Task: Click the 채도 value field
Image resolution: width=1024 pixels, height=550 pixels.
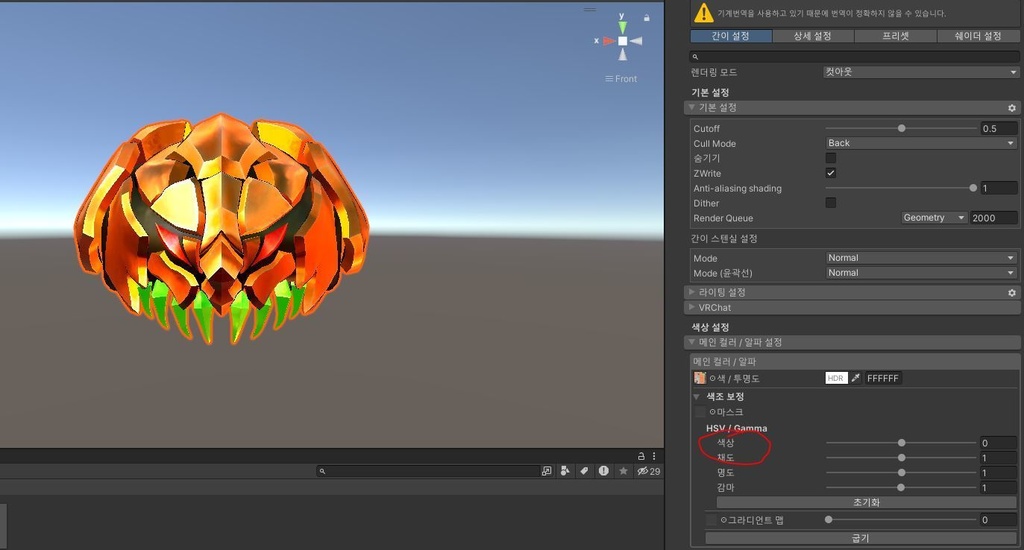Action: (999, 458)
